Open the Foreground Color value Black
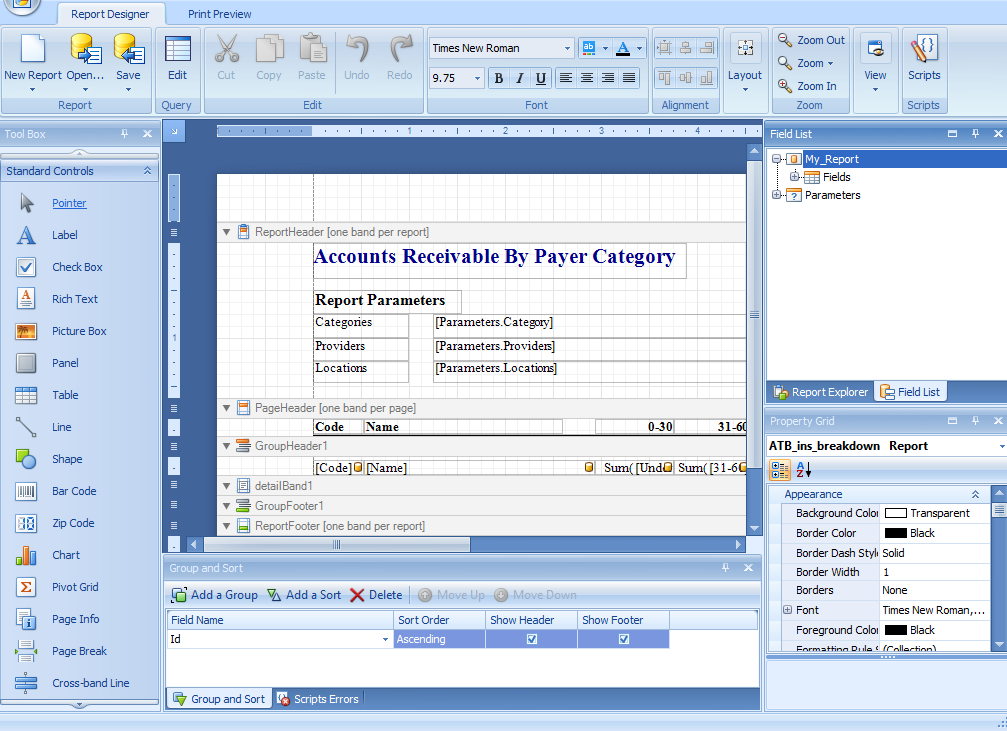Screen dimensions: 1007x731 [934, 630]
